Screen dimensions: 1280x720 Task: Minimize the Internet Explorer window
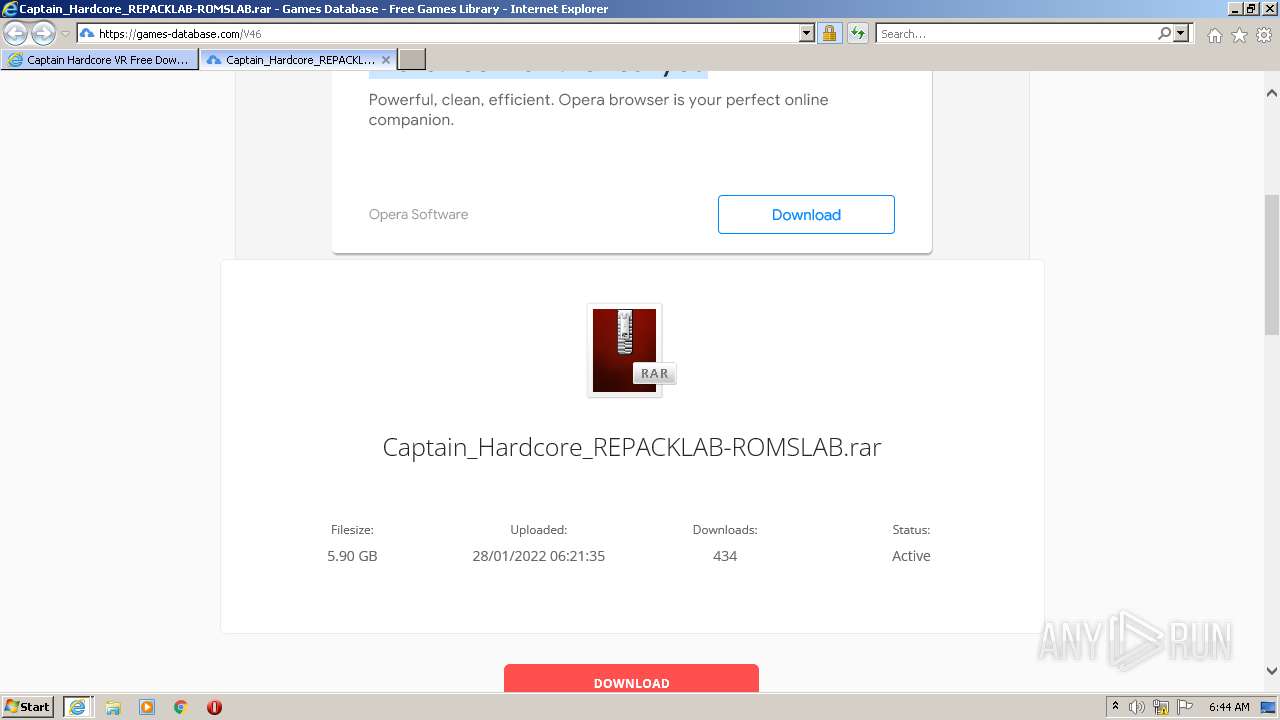[1235, 8]
